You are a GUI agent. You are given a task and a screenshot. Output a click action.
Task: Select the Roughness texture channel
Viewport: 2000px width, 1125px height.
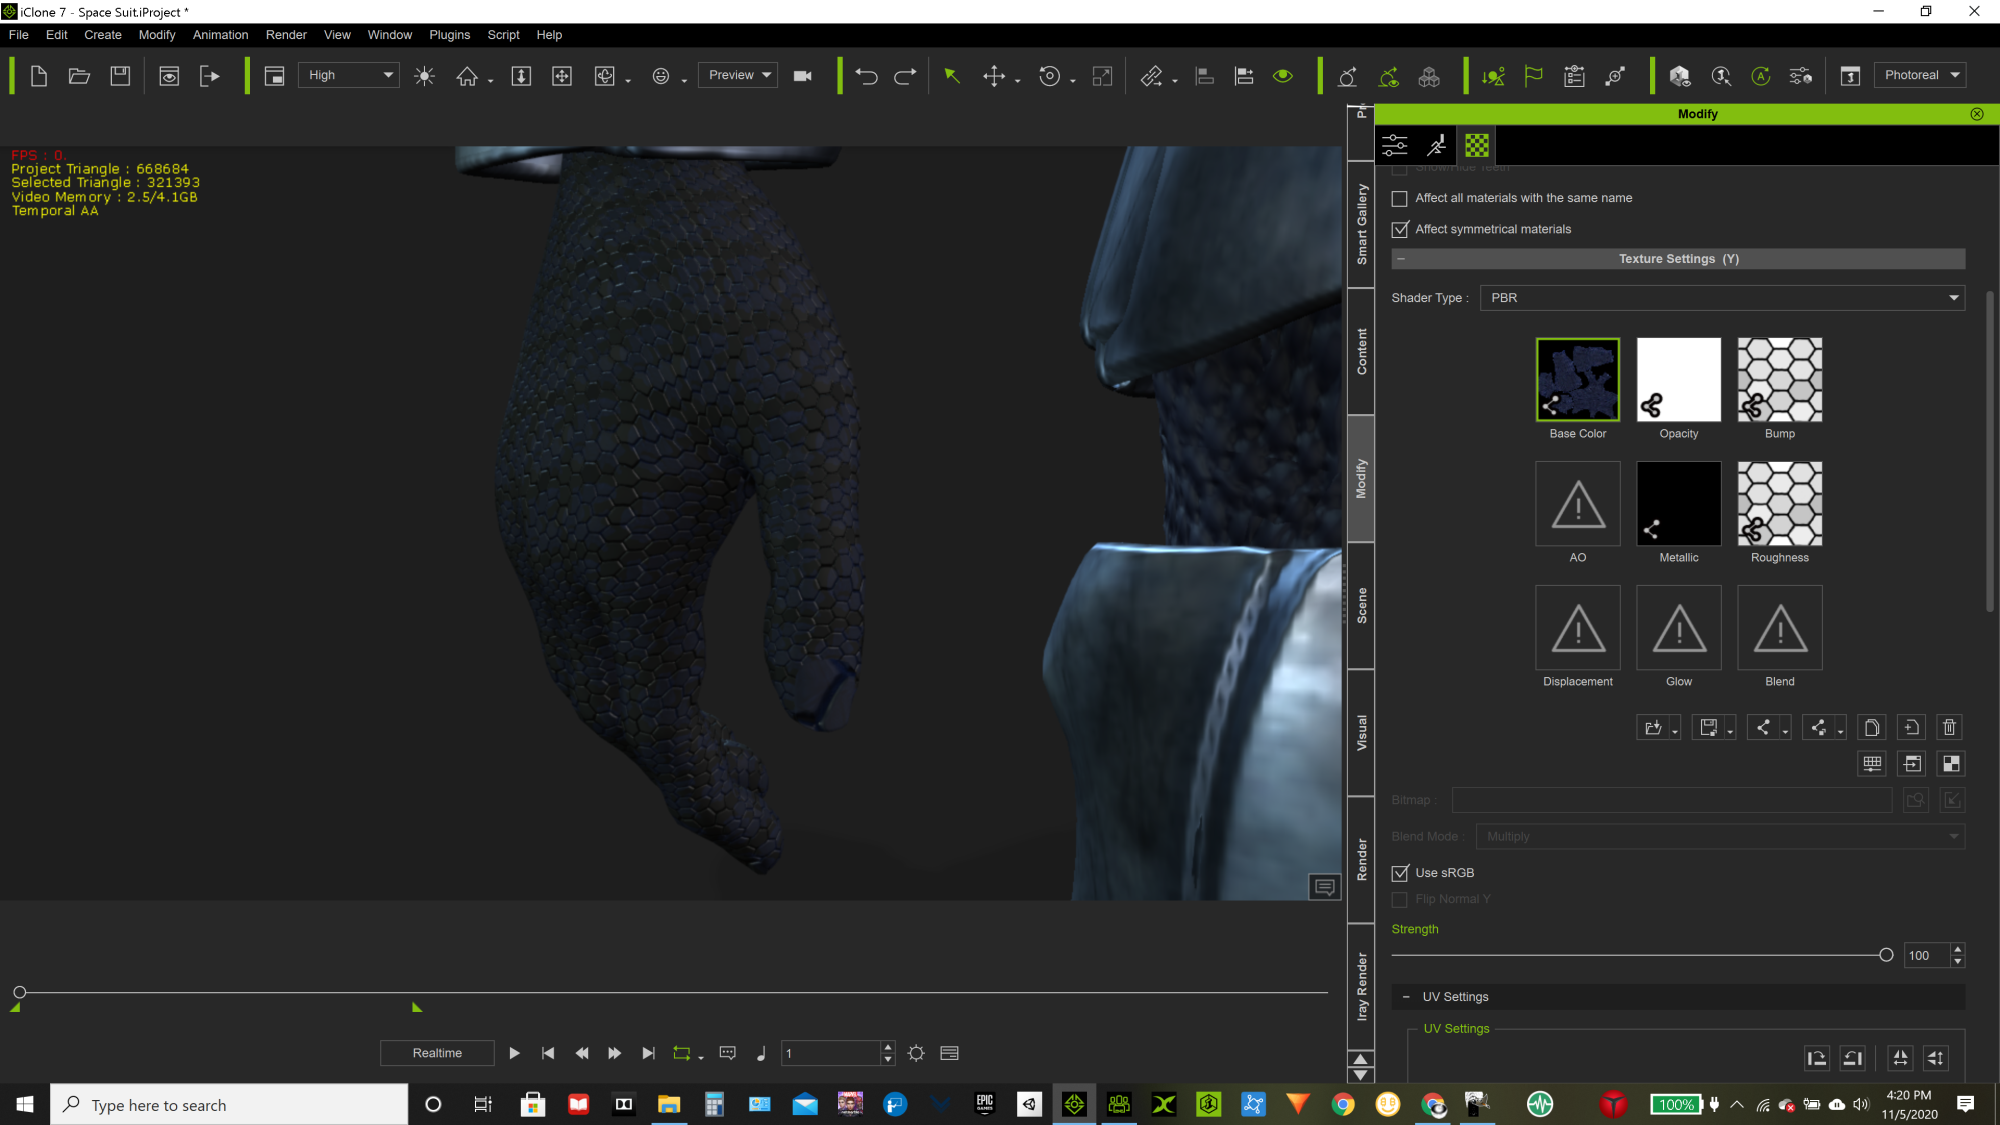point(1780,503)
